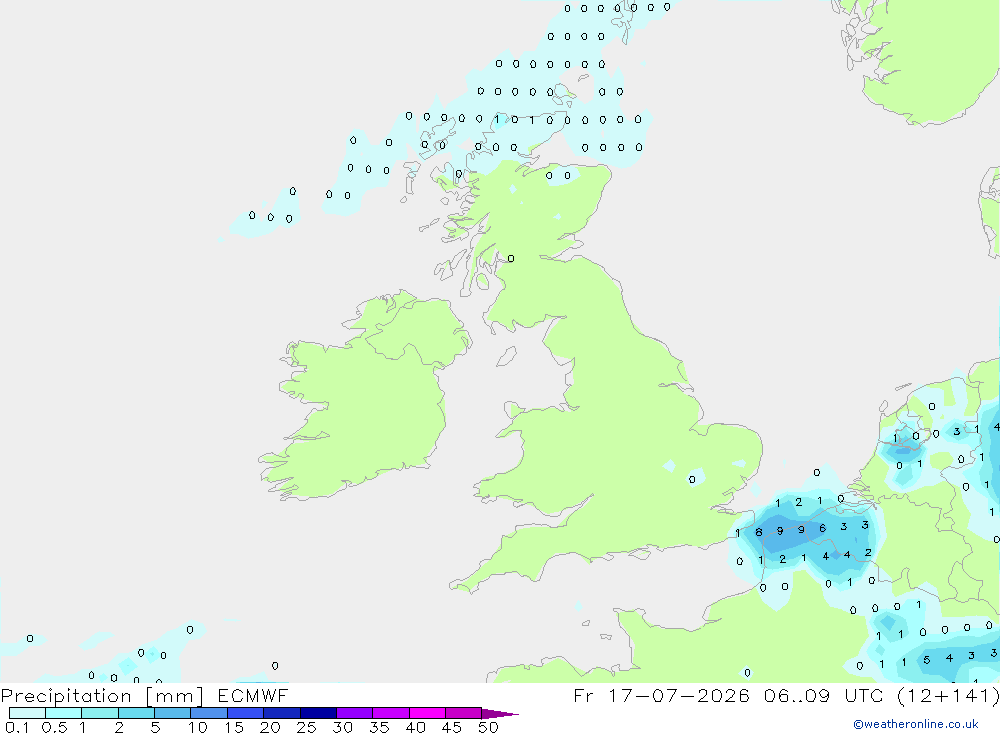Click the "UTC" timezone label
The width and height of the screenshot is (1000, 733).
pos(864,695)
